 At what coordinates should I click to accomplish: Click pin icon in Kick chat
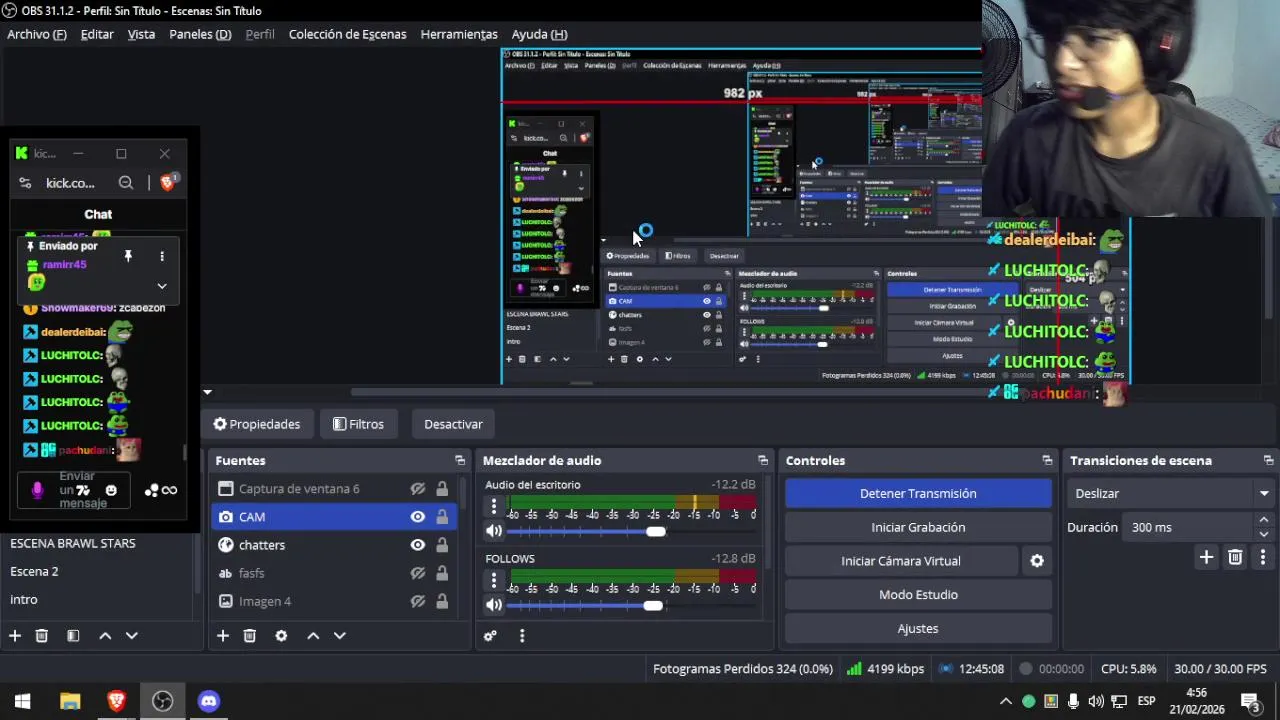click(128, 257)
